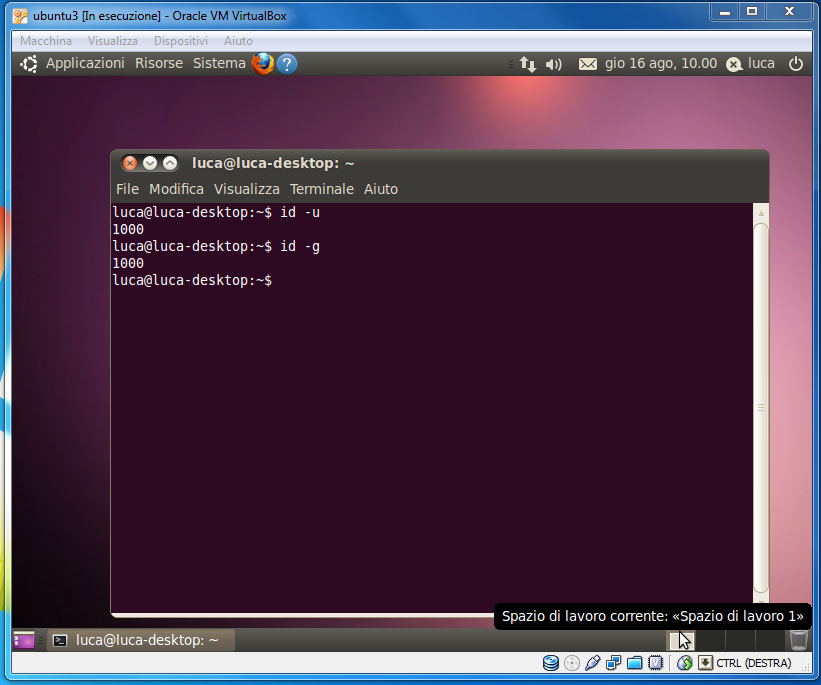Launch Firefox from the top panel

pyautogui.click(x=263, y=63)
